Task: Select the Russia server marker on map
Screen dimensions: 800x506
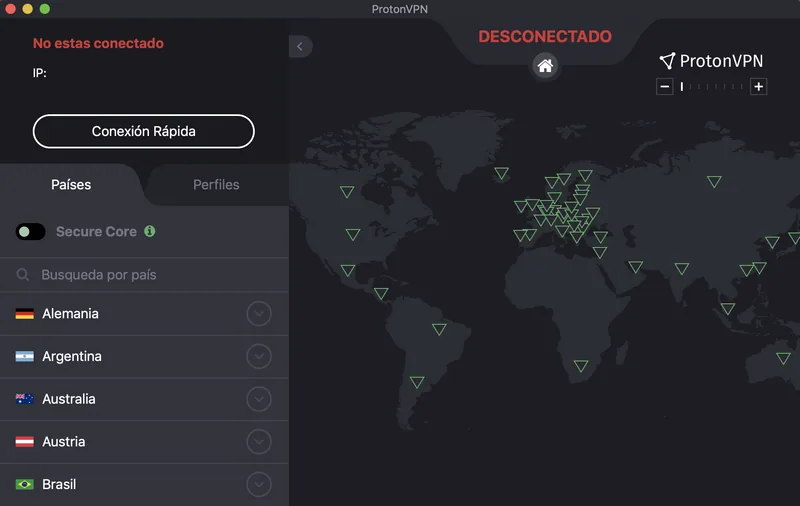Action: (x=714, y=181)
